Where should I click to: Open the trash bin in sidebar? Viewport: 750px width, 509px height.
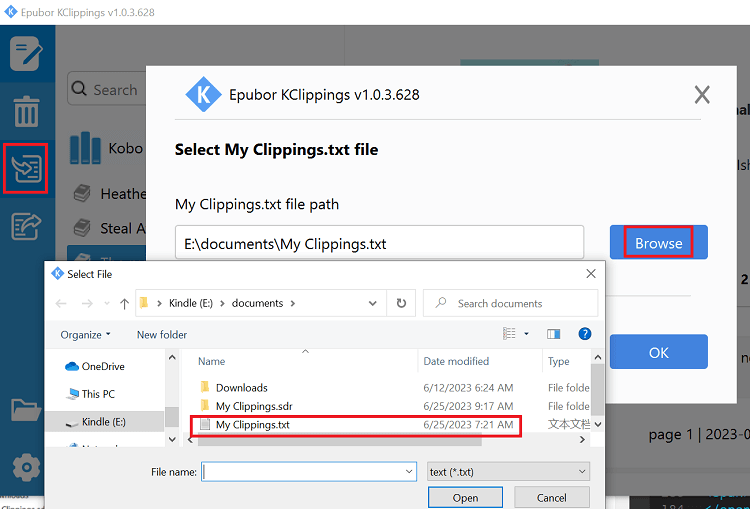[x=26, y=111]
